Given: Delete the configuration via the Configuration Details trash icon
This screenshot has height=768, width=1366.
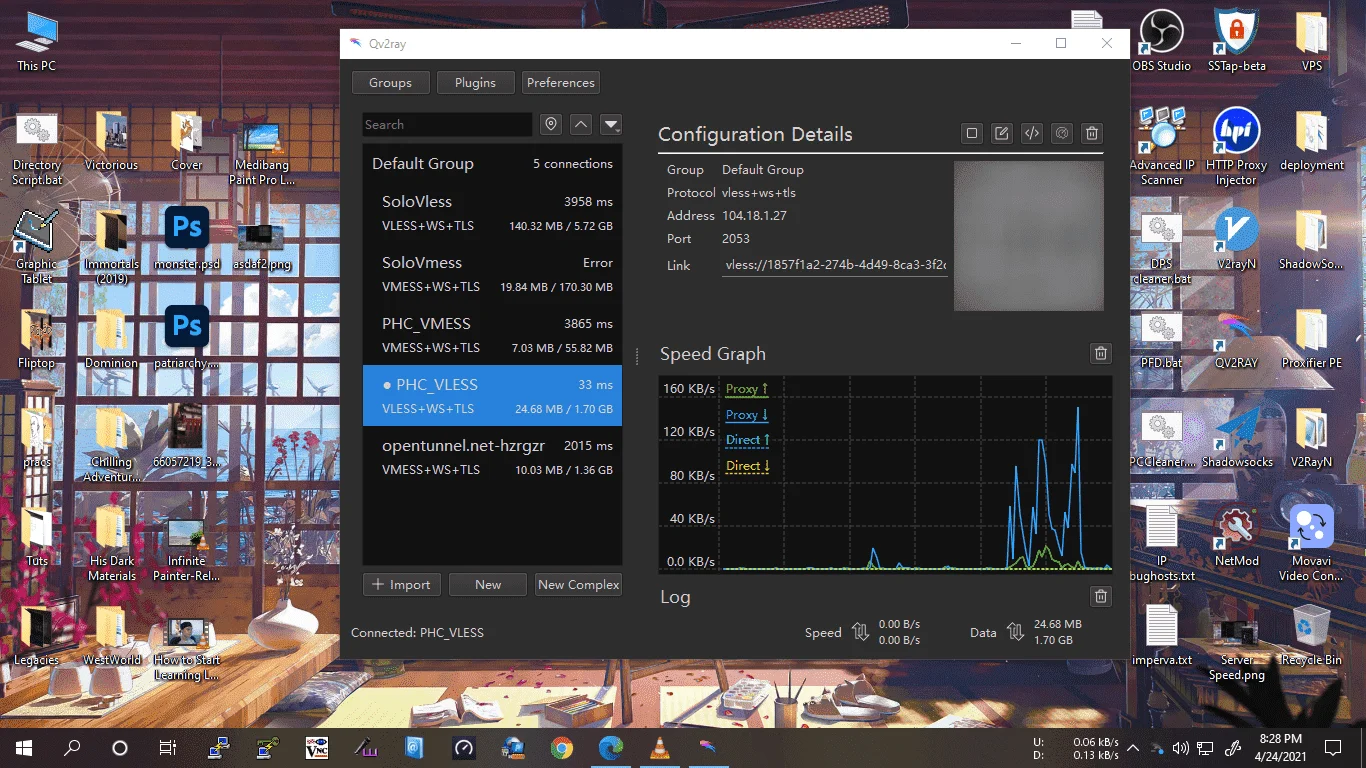Looking at the screenshot, I should coord(1092,133).
